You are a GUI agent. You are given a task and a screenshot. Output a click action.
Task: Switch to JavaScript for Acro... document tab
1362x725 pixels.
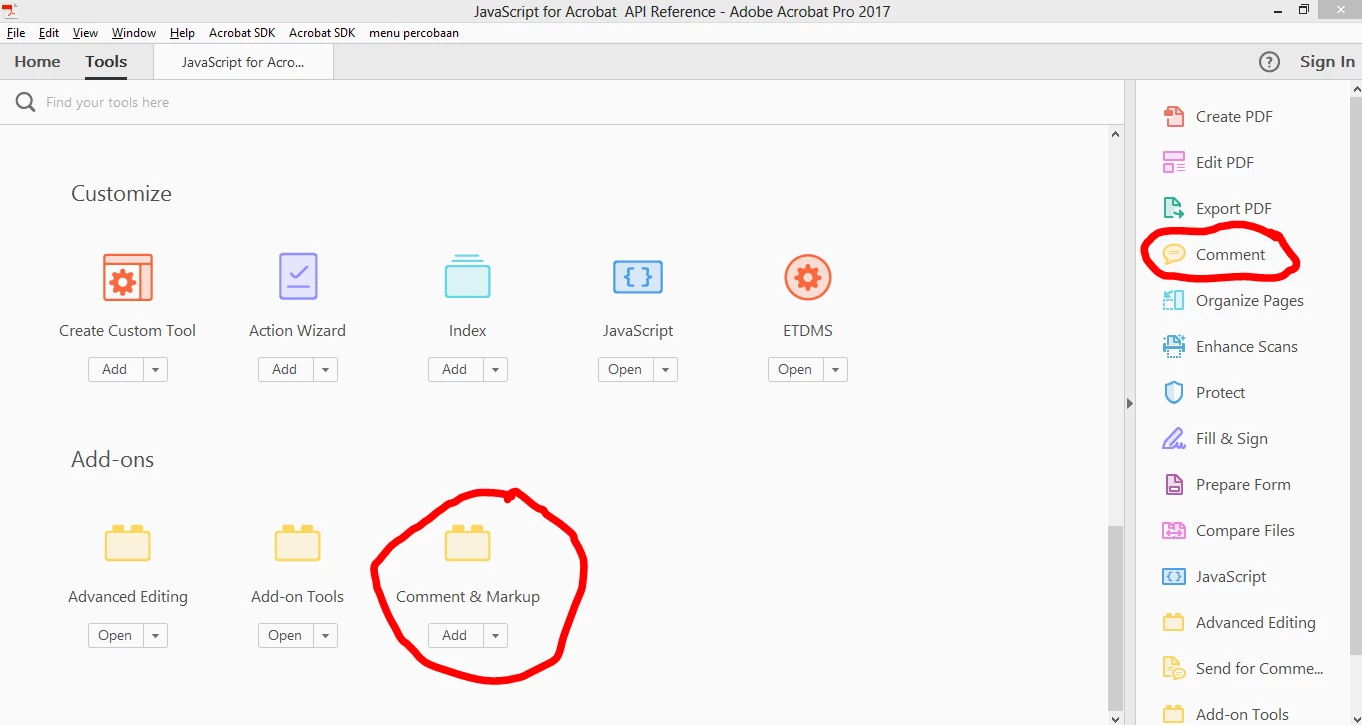pyautogui.click(x=243, y=62)
